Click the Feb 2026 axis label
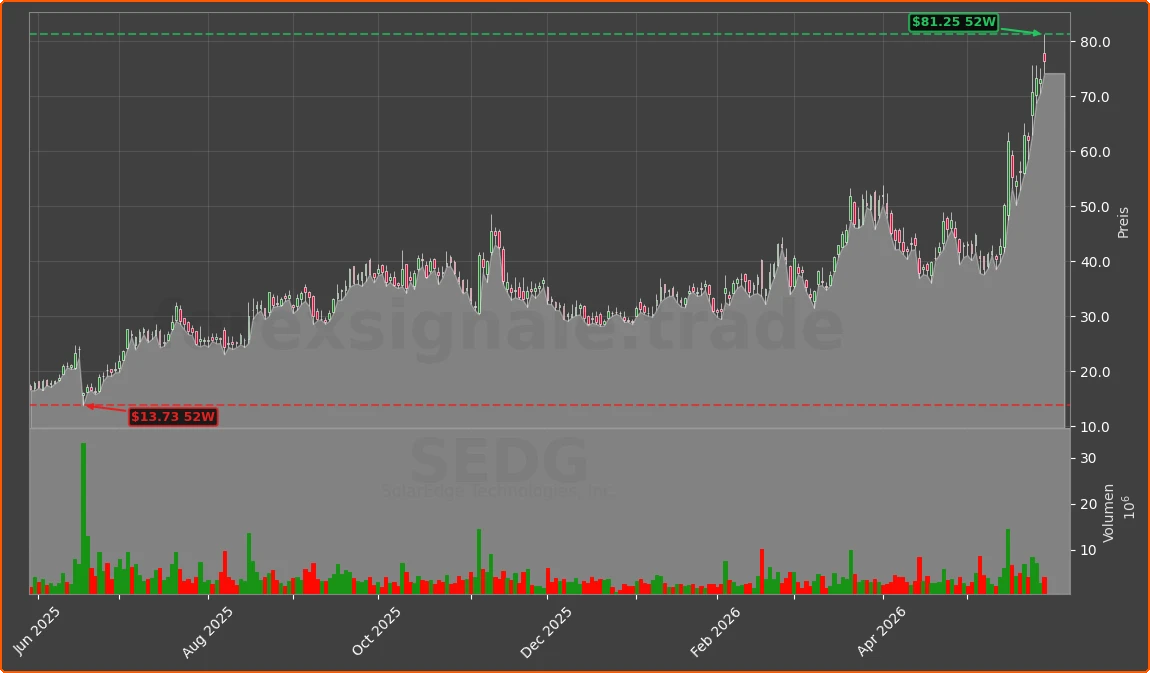The image size is (1150, 673). pyautogui.click(x=717, y=631)
